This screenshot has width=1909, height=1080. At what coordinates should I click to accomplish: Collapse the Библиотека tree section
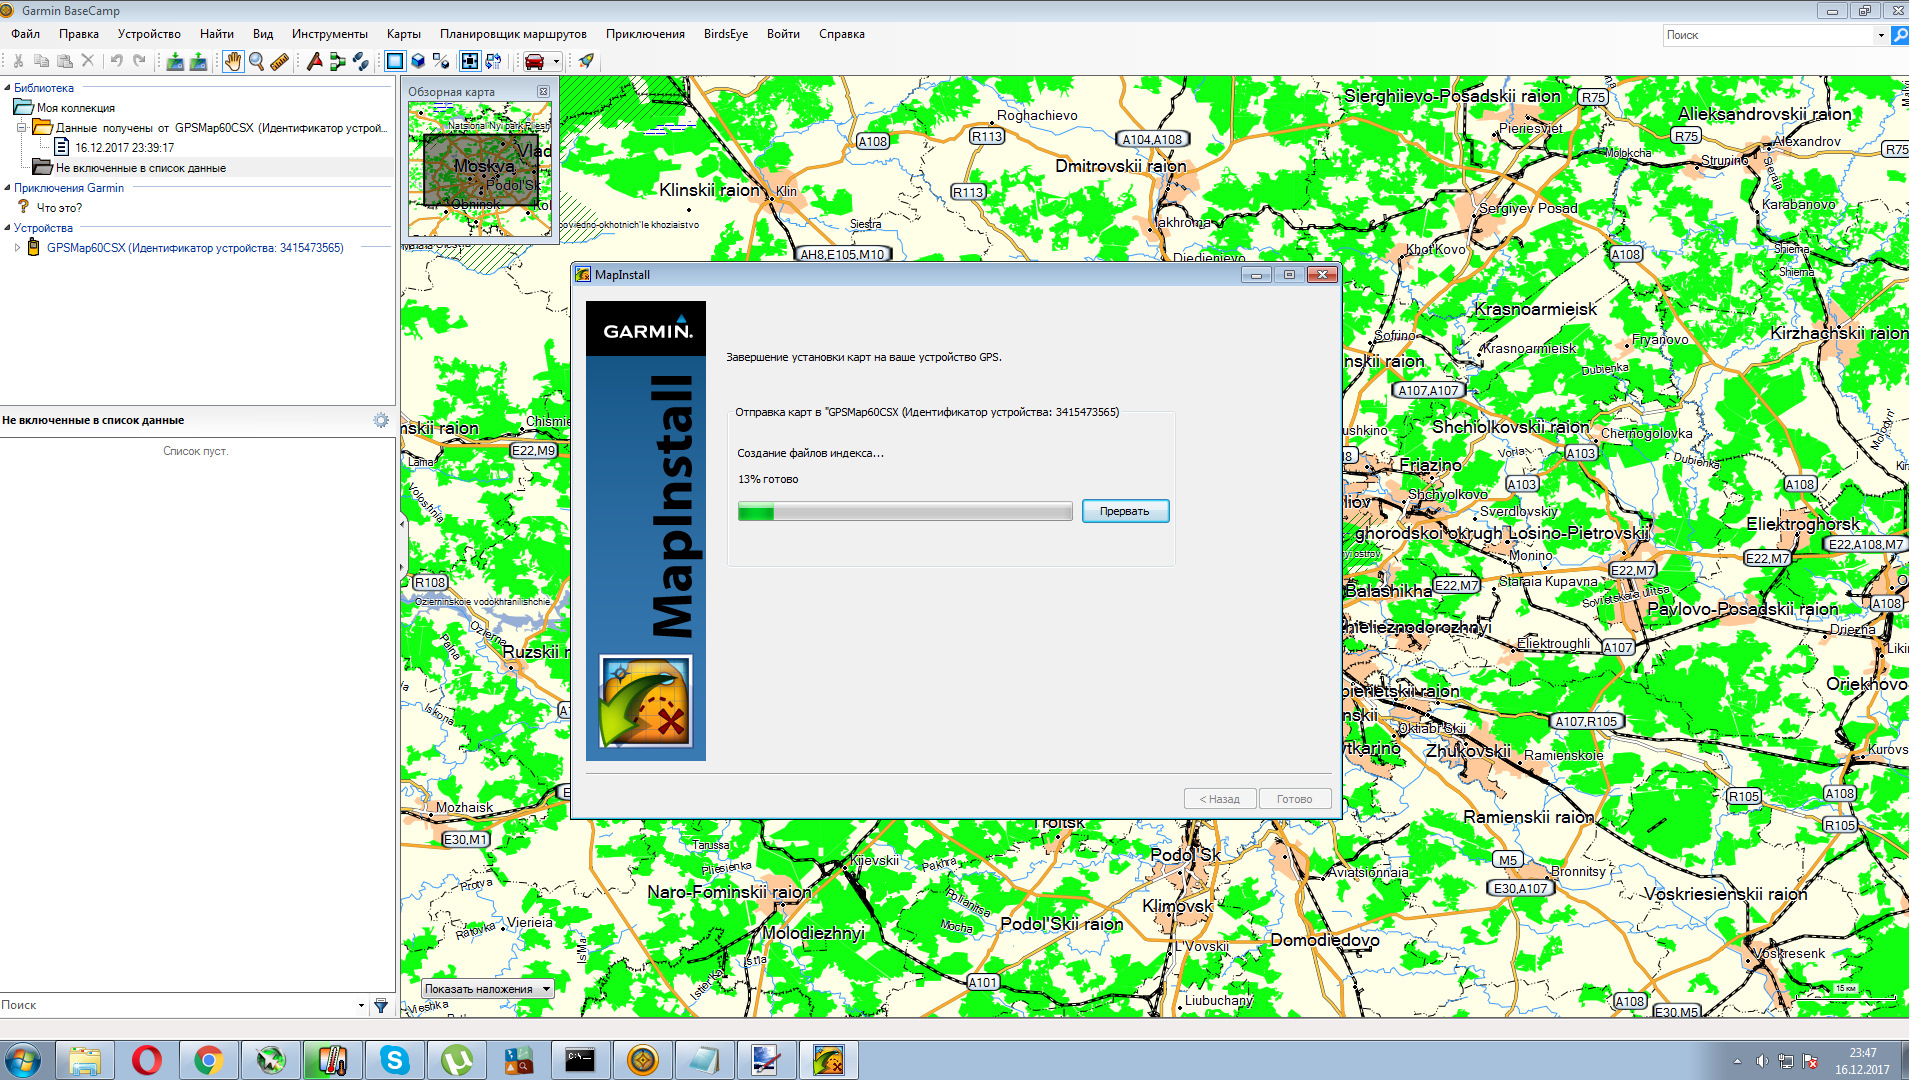pyautogui.click(x=7, y=88)
